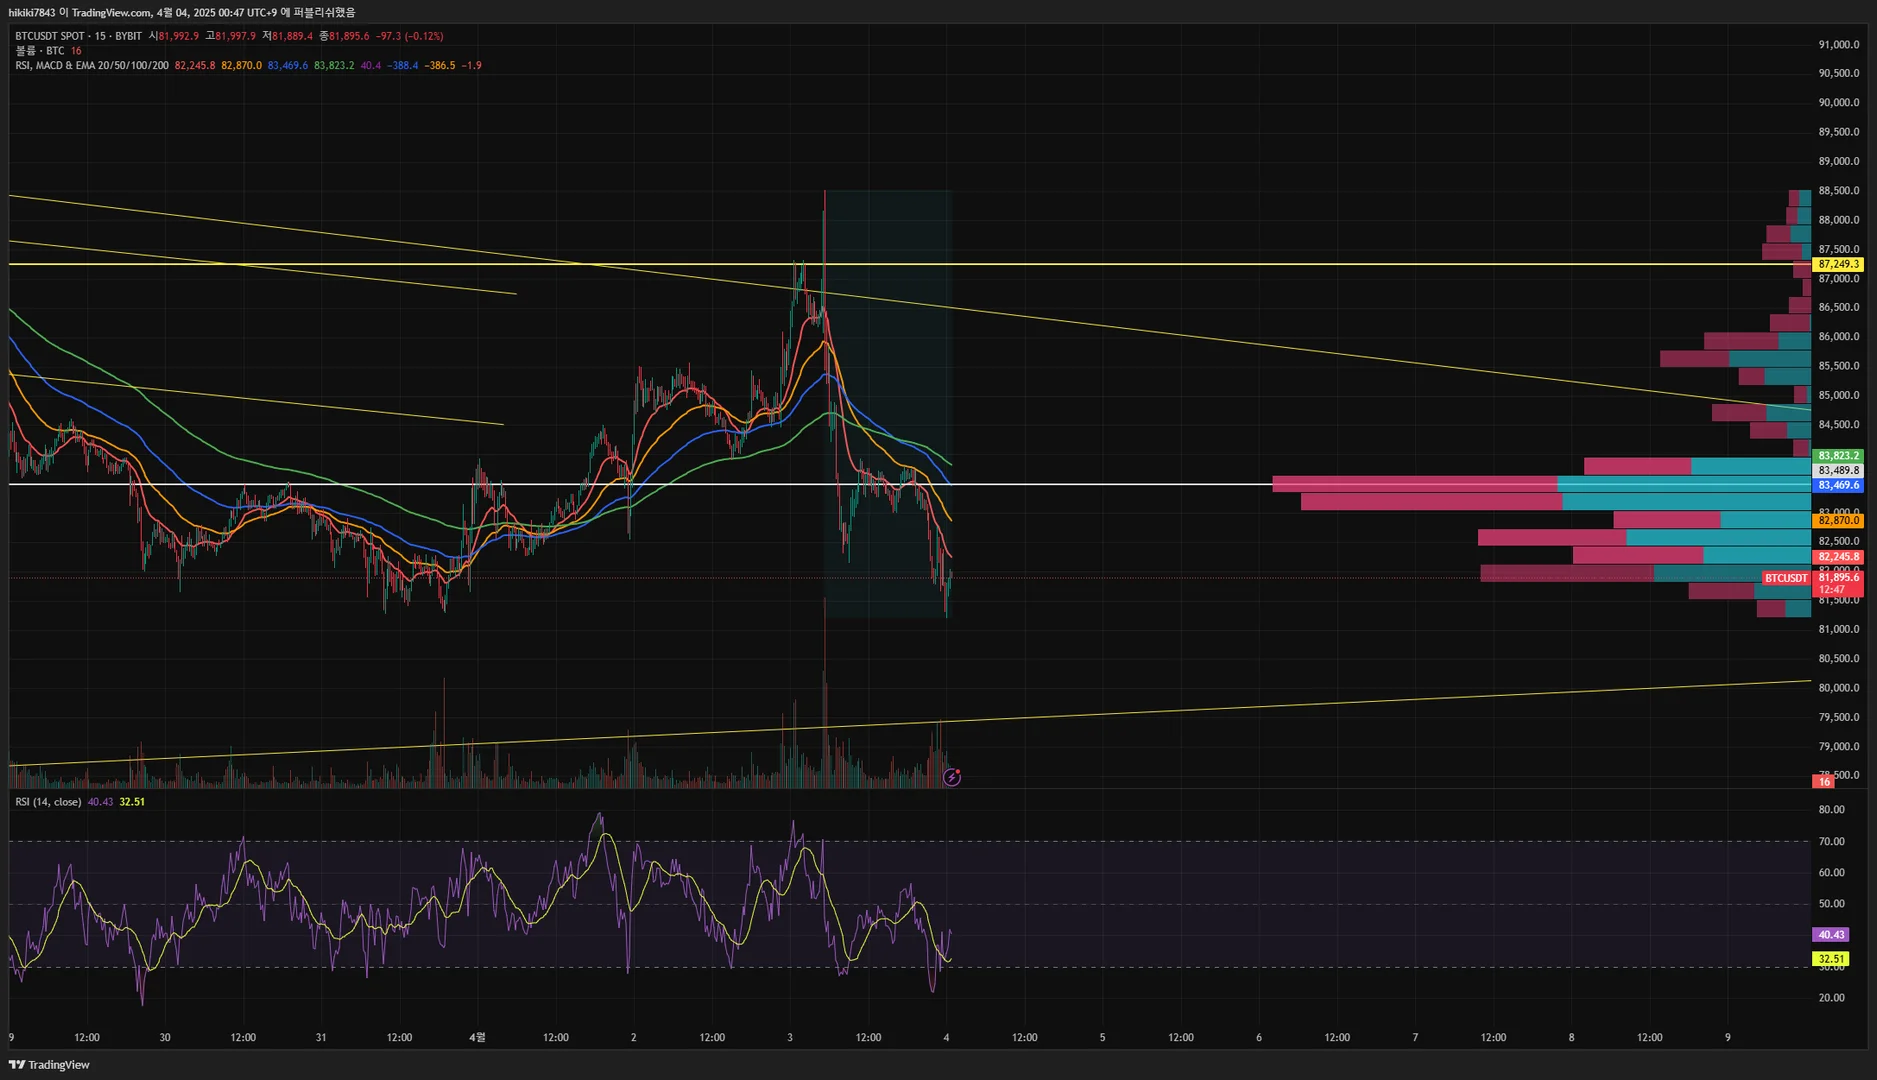
Task: Click the blue 83,469.6 value in the indicator legend
Action: point(288,66)
